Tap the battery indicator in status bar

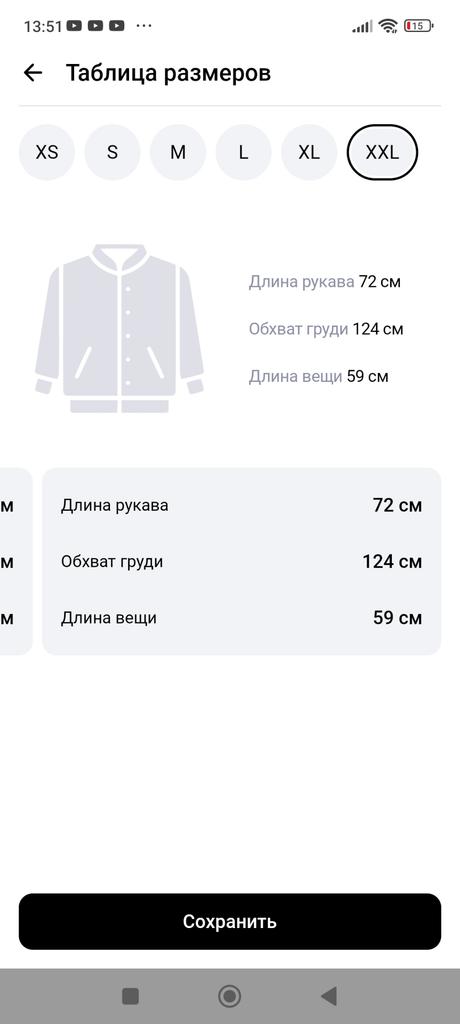418,26
